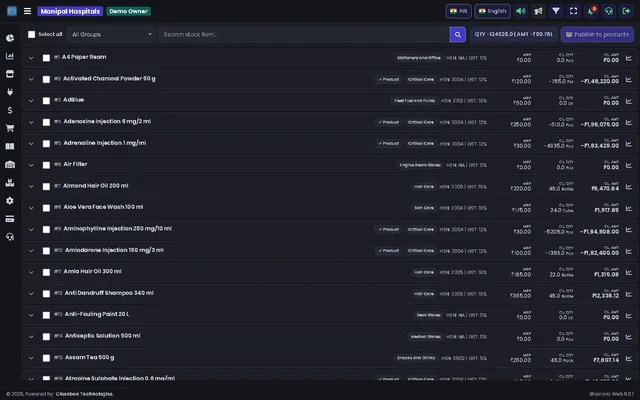Screen dimensions: 640x400
Task: Expand the AdBlue row chevron
Action: pyautogui.click(x=31, y=101)
